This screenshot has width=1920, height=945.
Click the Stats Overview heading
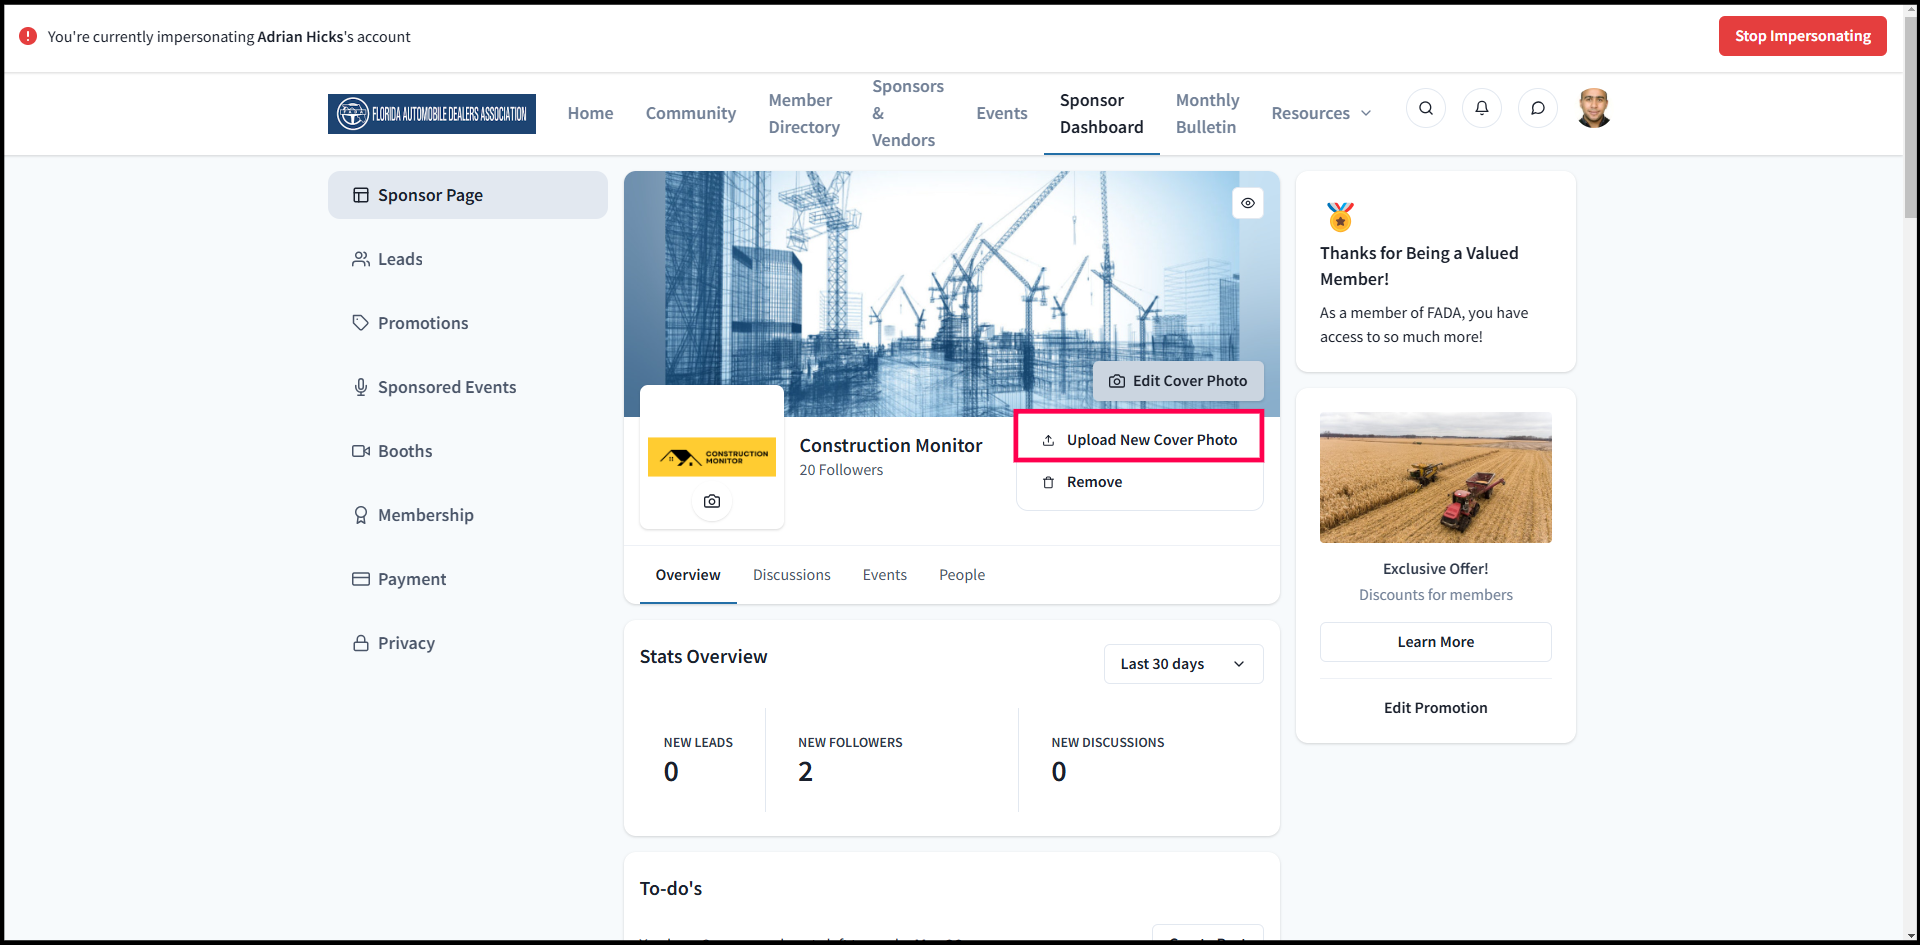click(704, 657)
